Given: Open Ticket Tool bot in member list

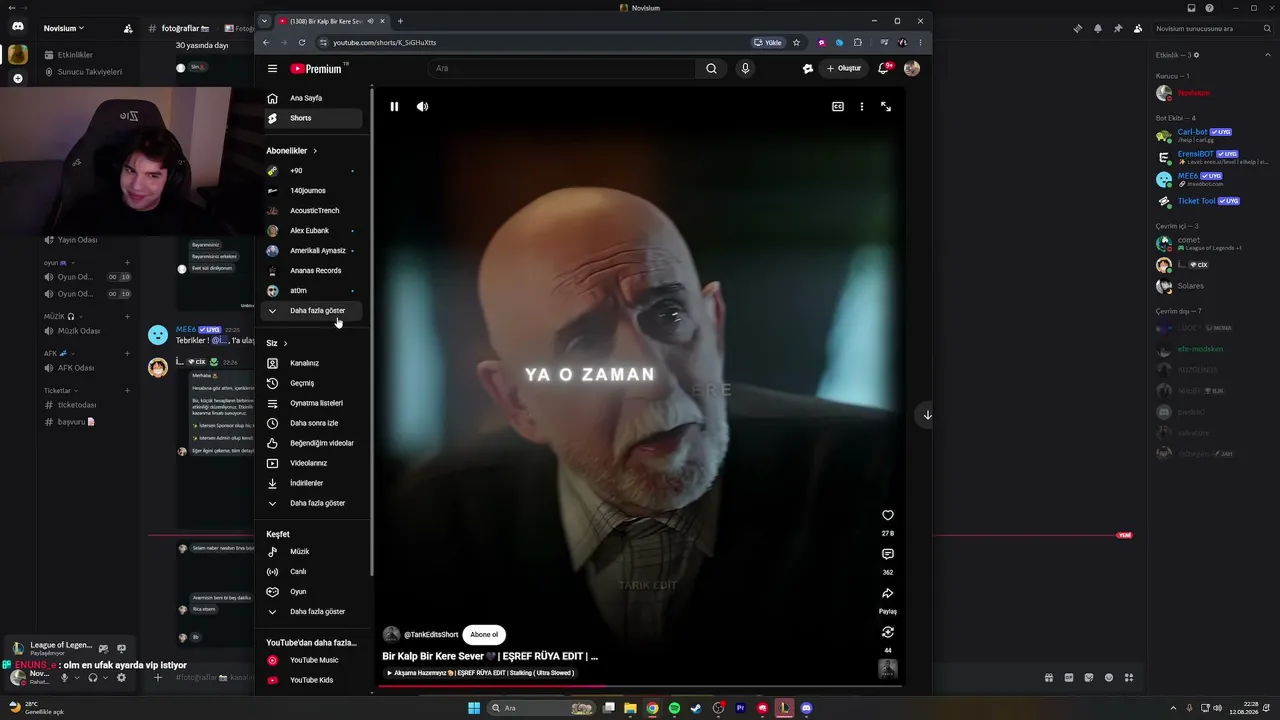Looking at the screenshot, I should (1211, 201).
